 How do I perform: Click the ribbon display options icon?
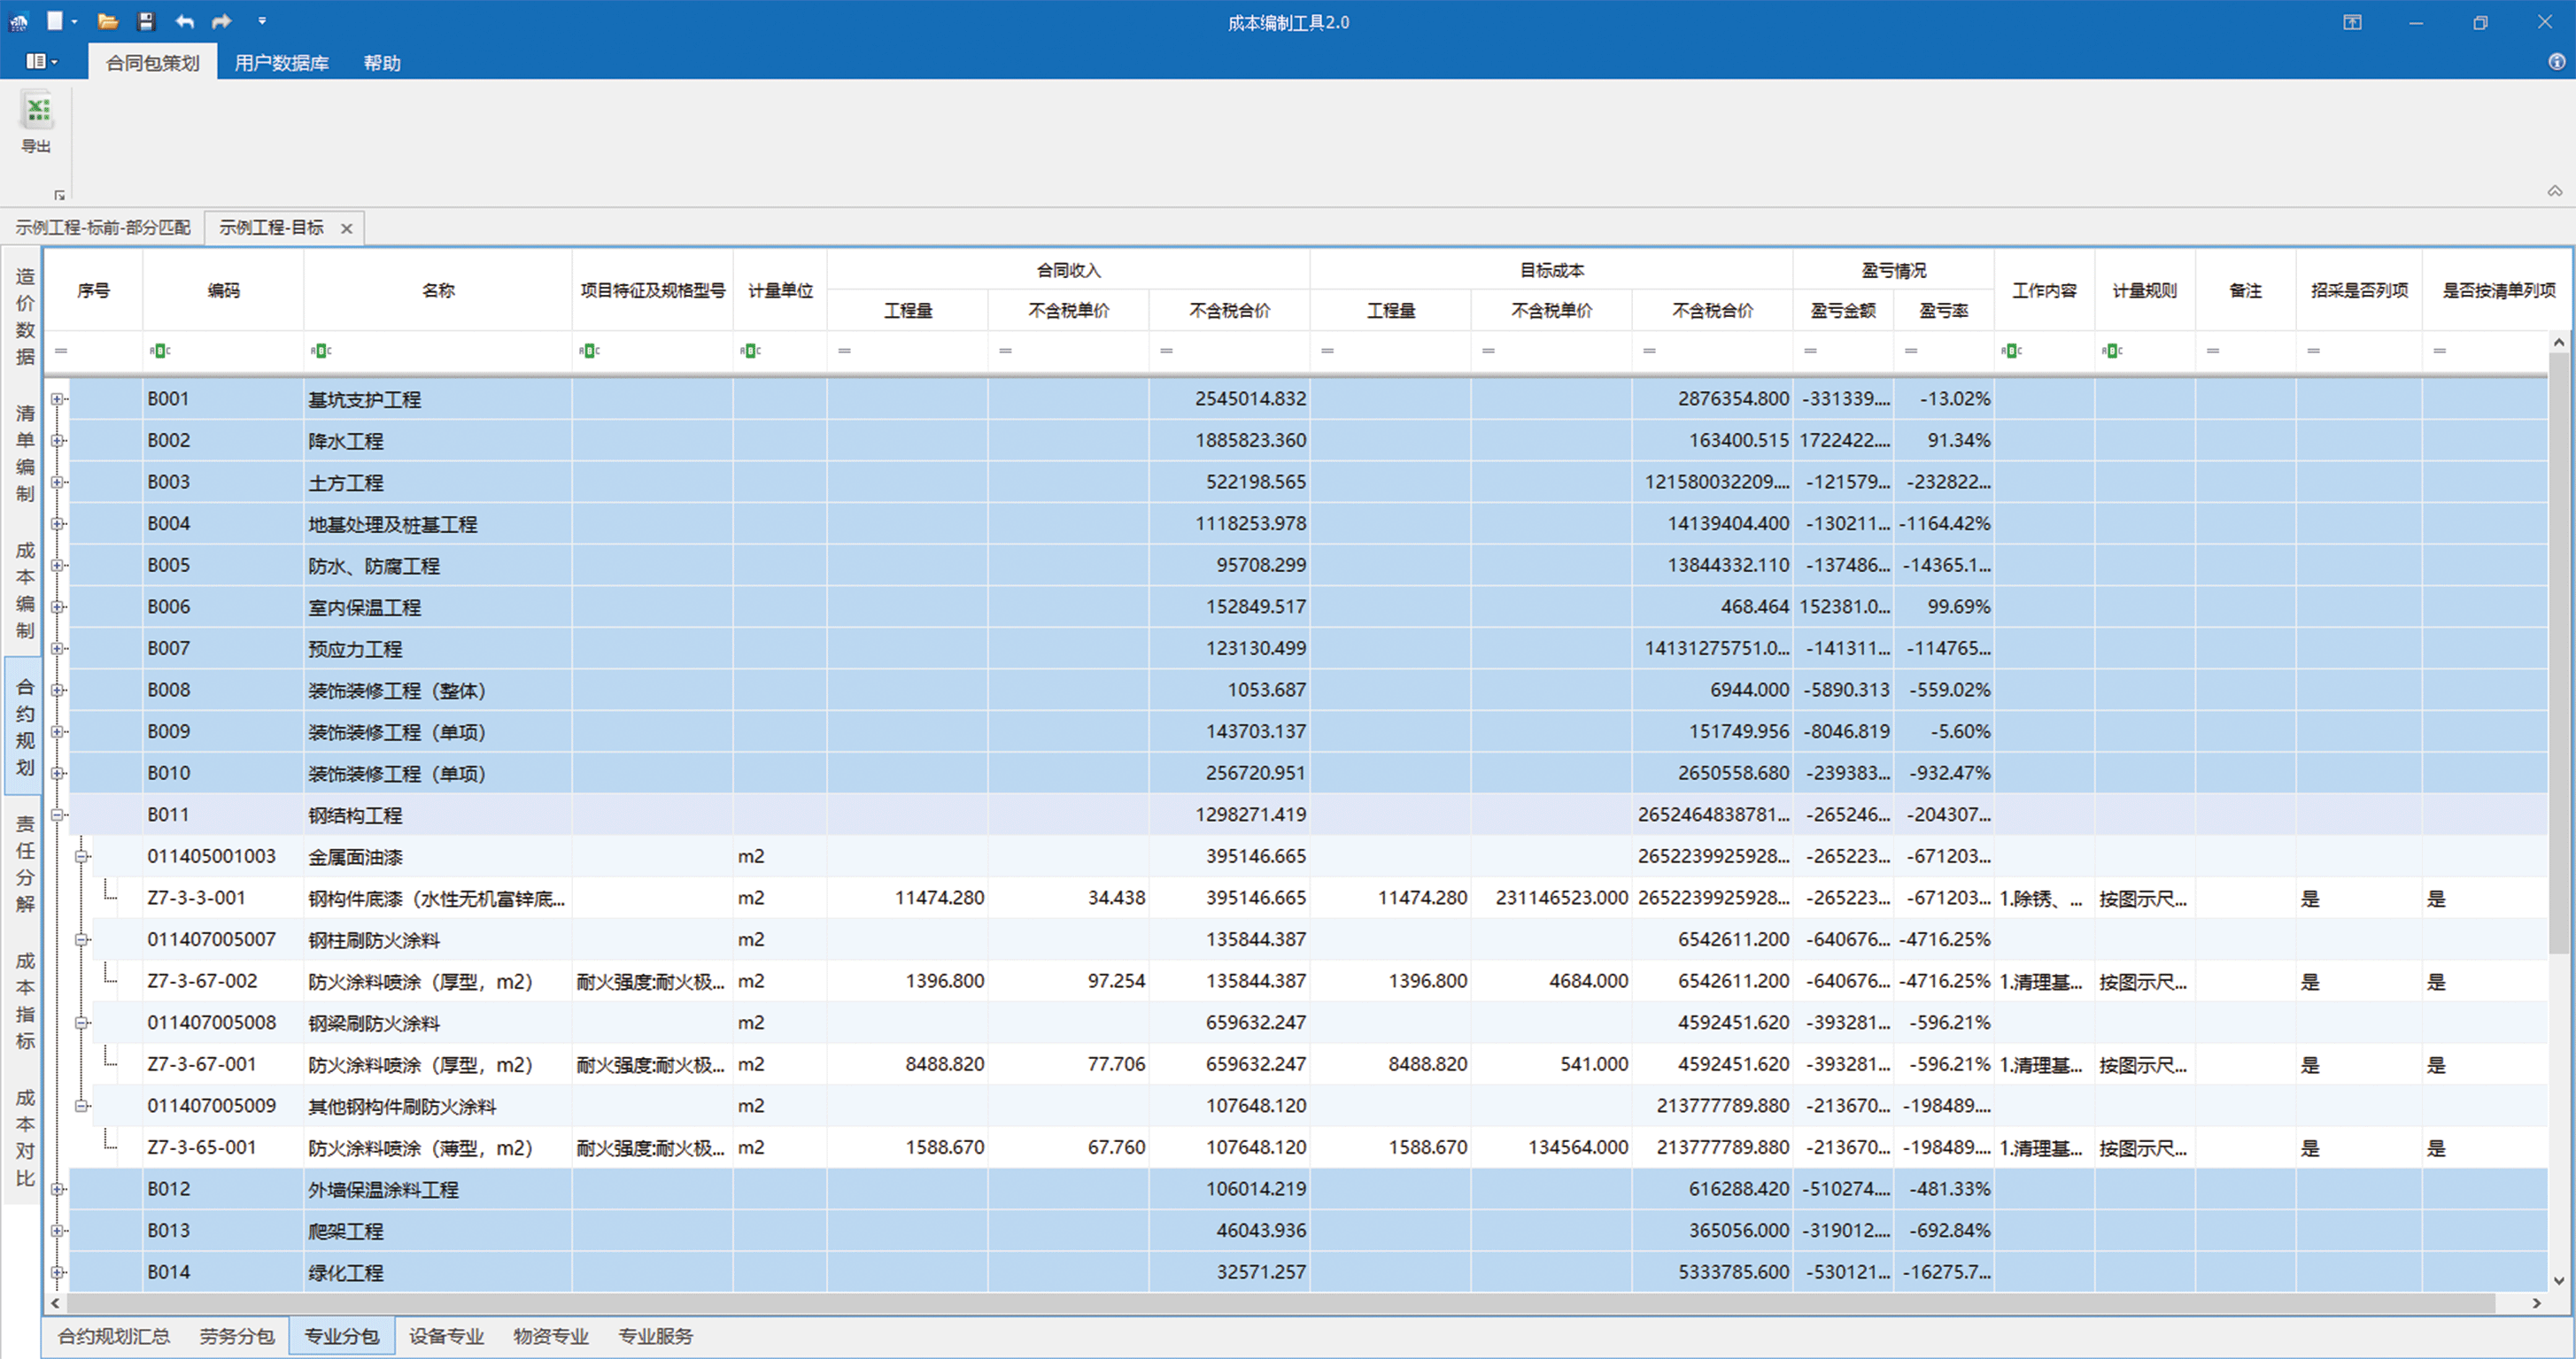[x=2352, y=22]
